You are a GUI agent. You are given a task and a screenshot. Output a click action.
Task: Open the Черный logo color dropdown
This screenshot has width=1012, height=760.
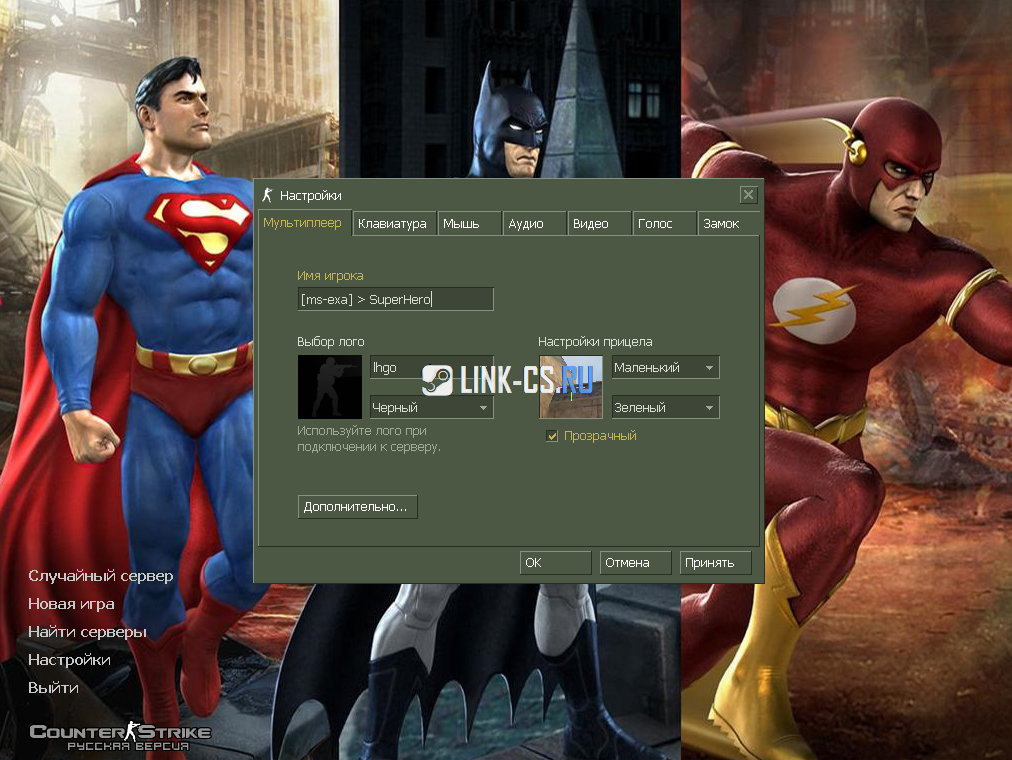click(431, 408)
